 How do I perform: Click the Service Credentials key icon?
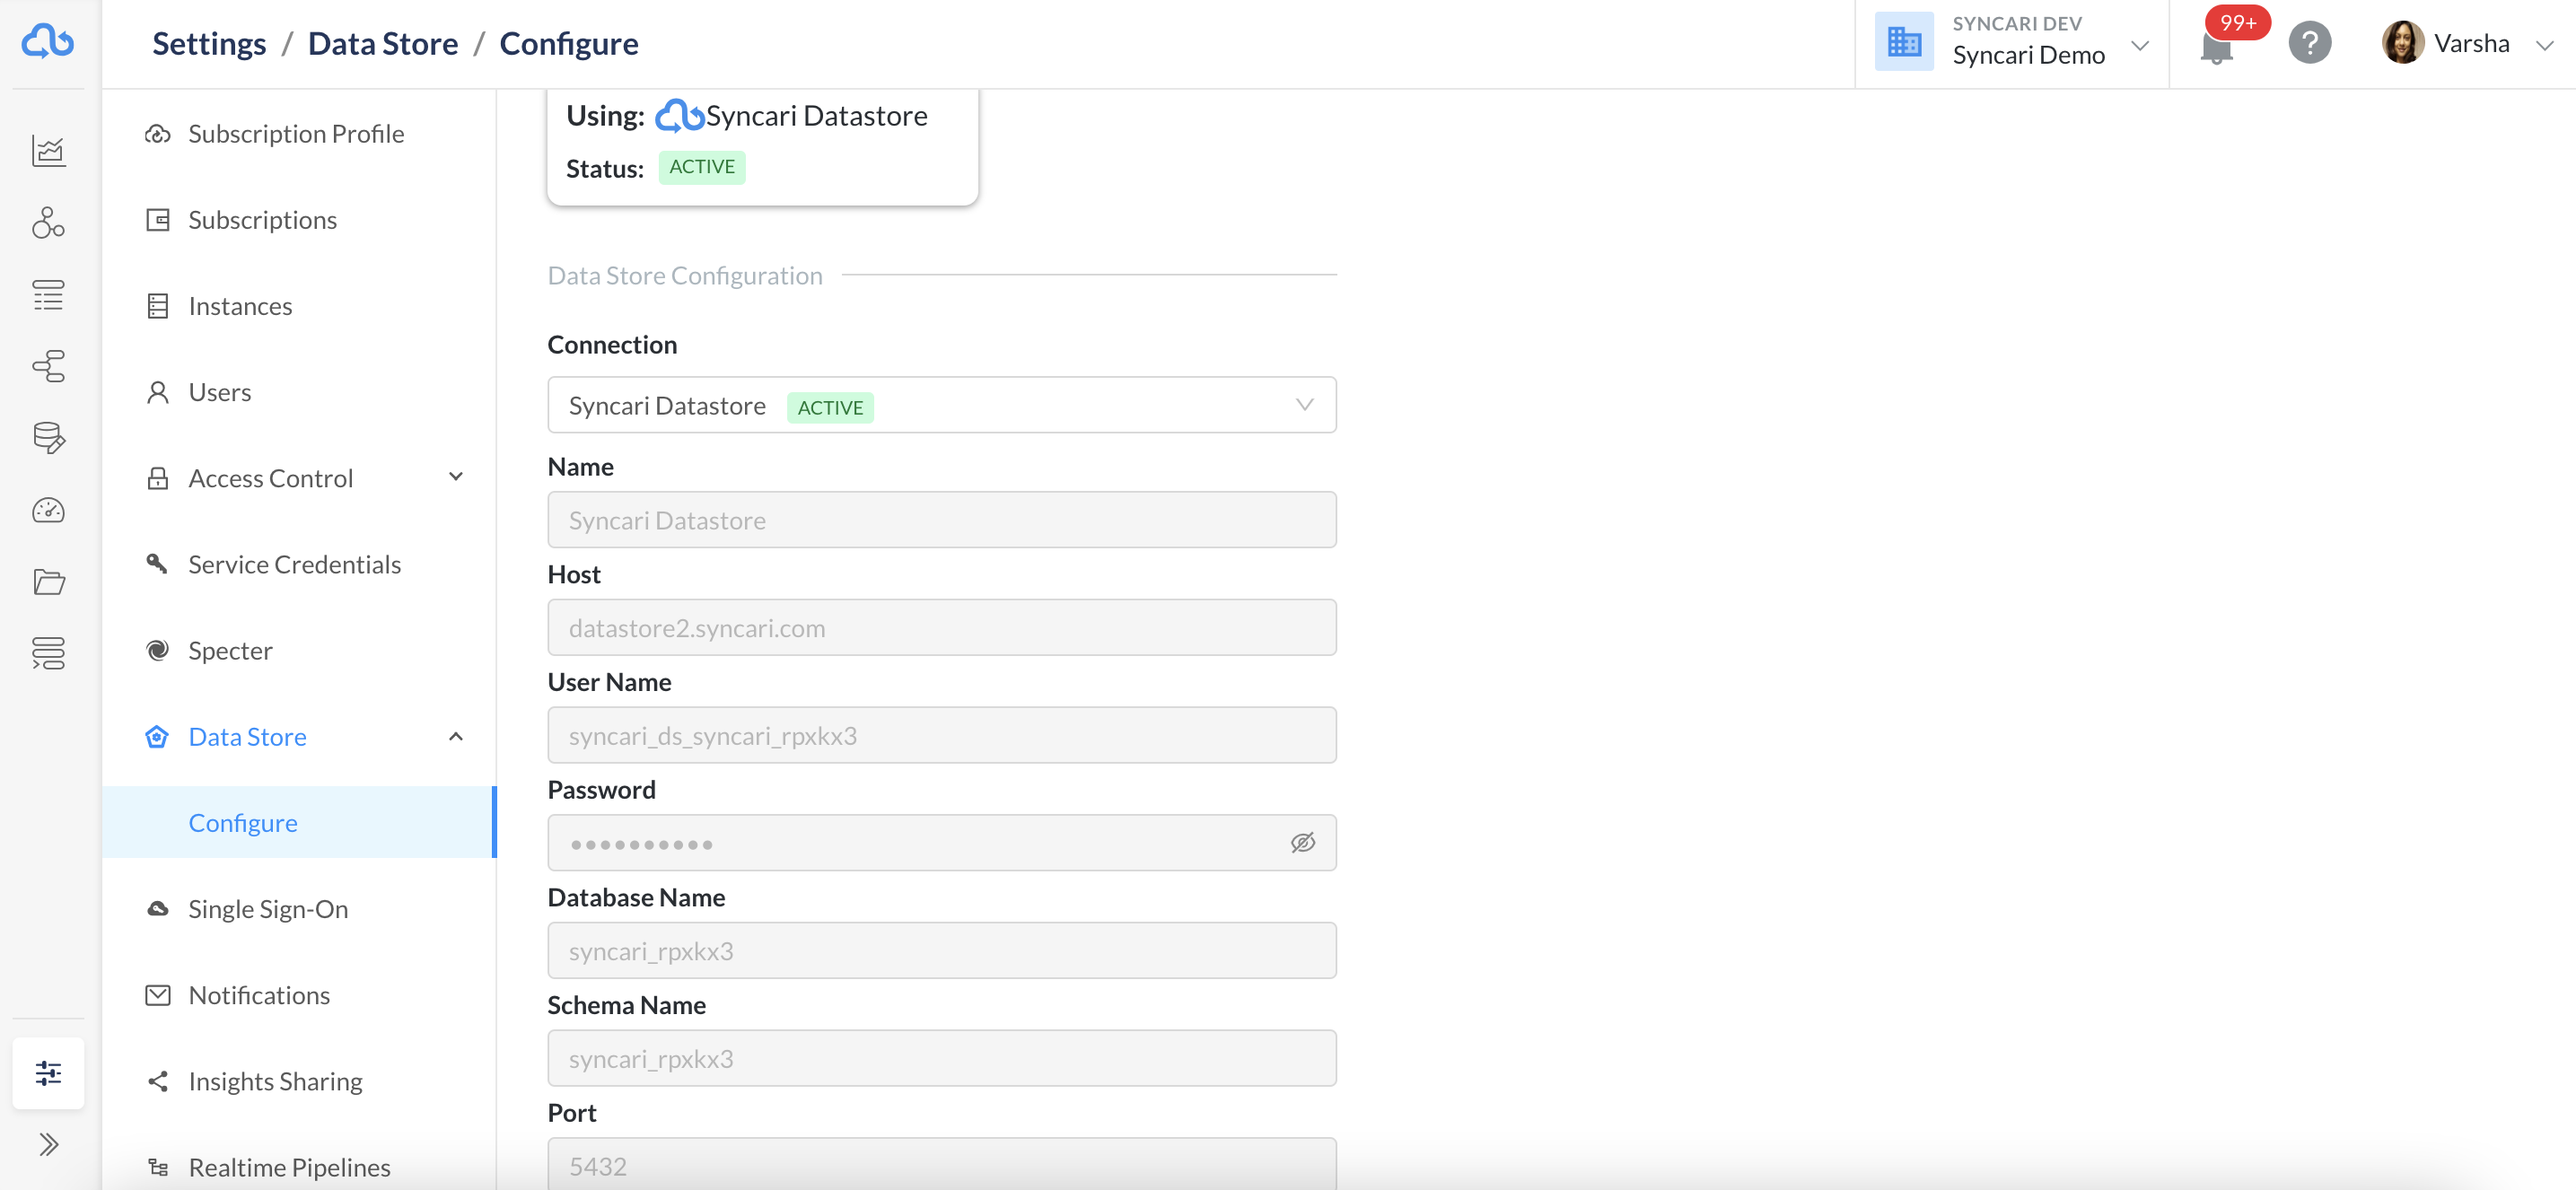tap(157, 564)
